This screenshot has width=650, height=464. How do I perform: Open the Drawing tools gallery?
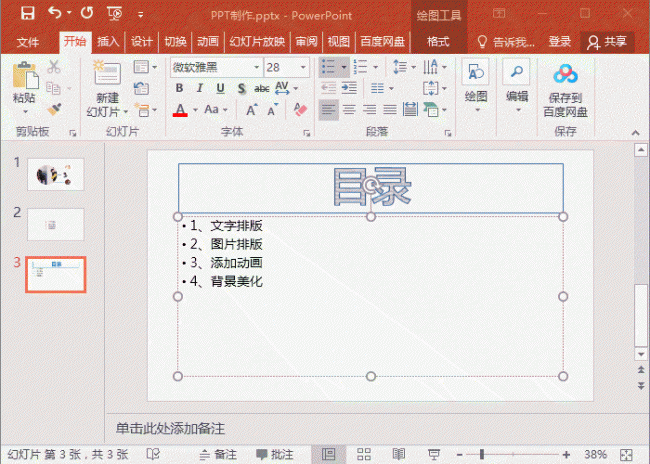[475, 86]
